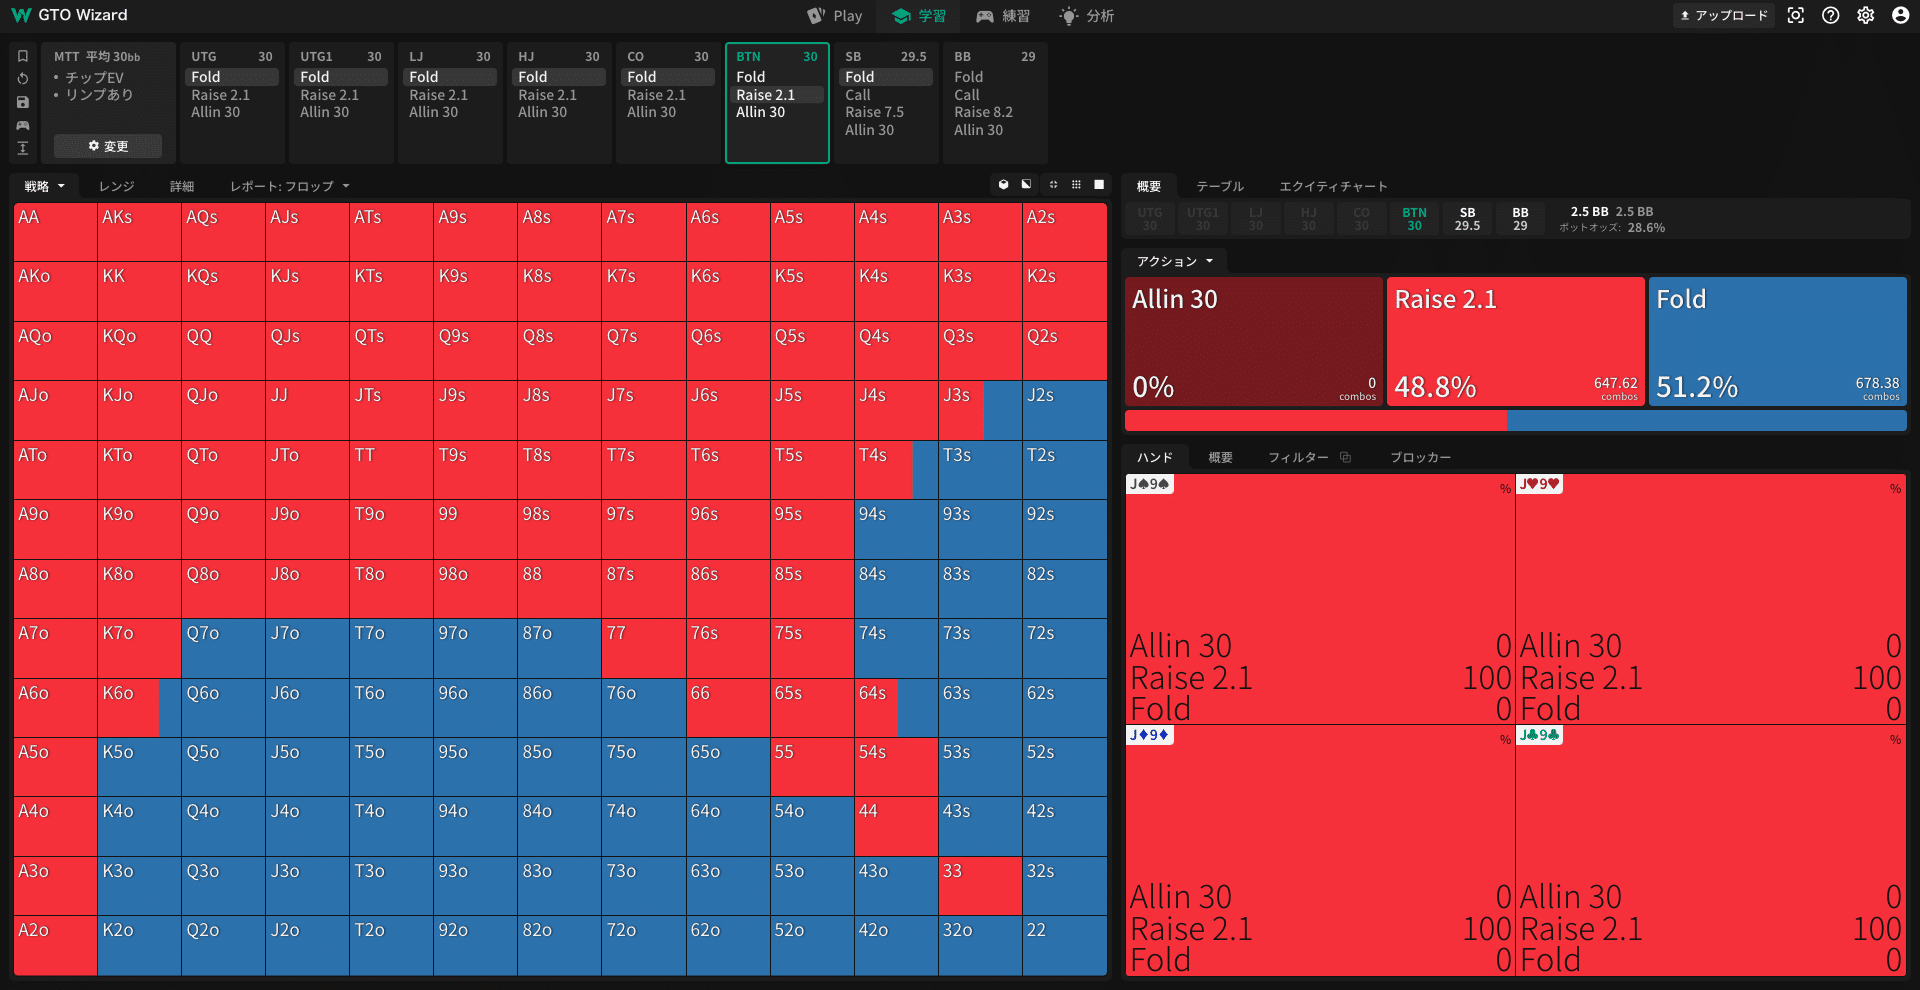Click the BB 29 position chip

point(1520,219)
